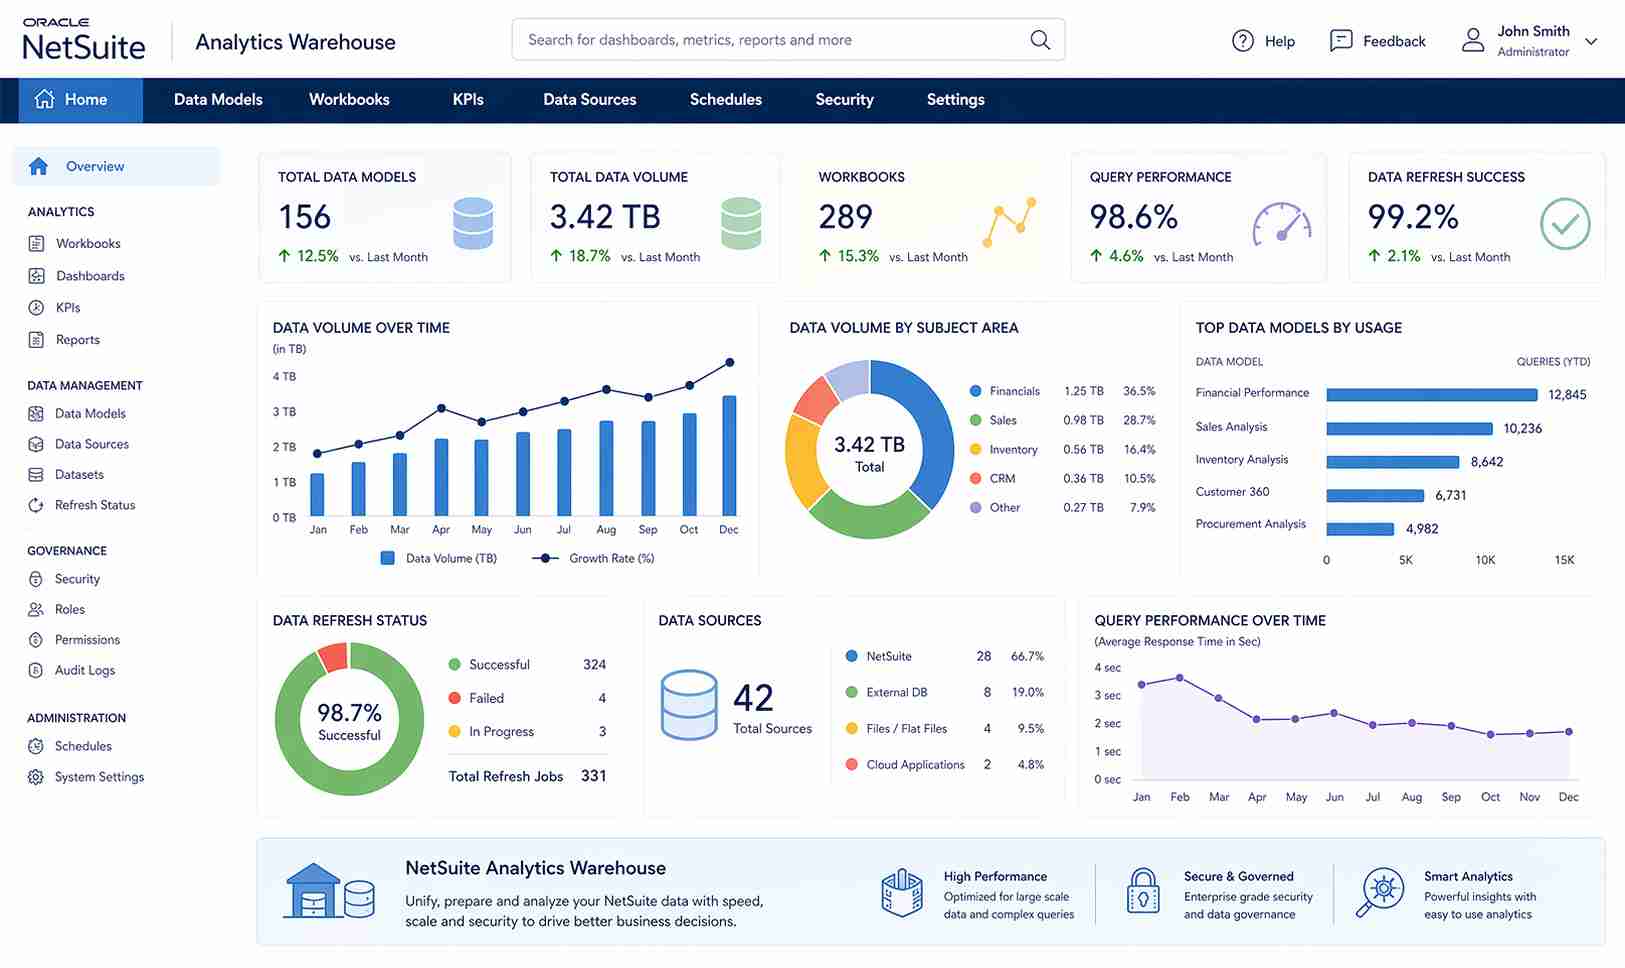The width and height of the screenshot is (1625, 968).
Task: Click the Smart Analytics magnifier icon
Action: click(x=1380, y=892)
